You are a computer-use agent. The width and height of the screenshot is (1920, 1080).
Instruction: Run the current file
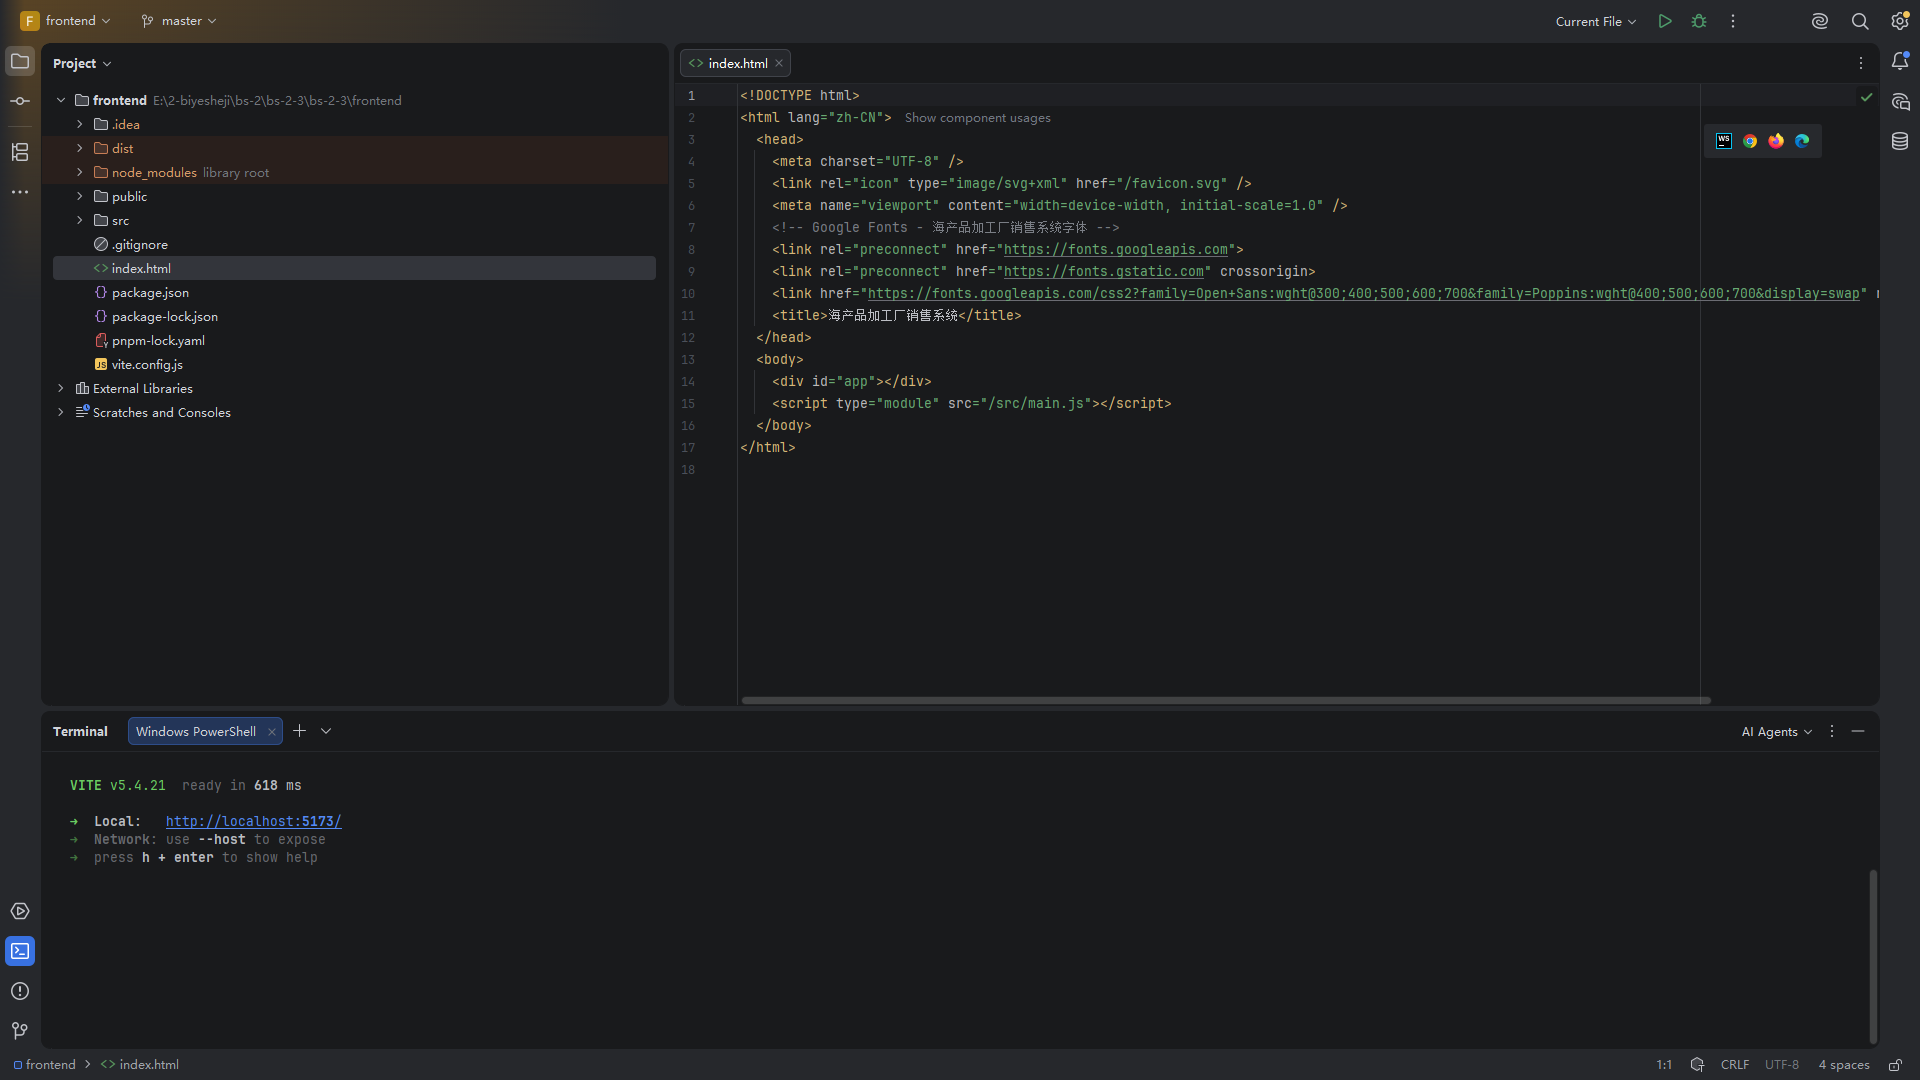(x=1665, y=21)
